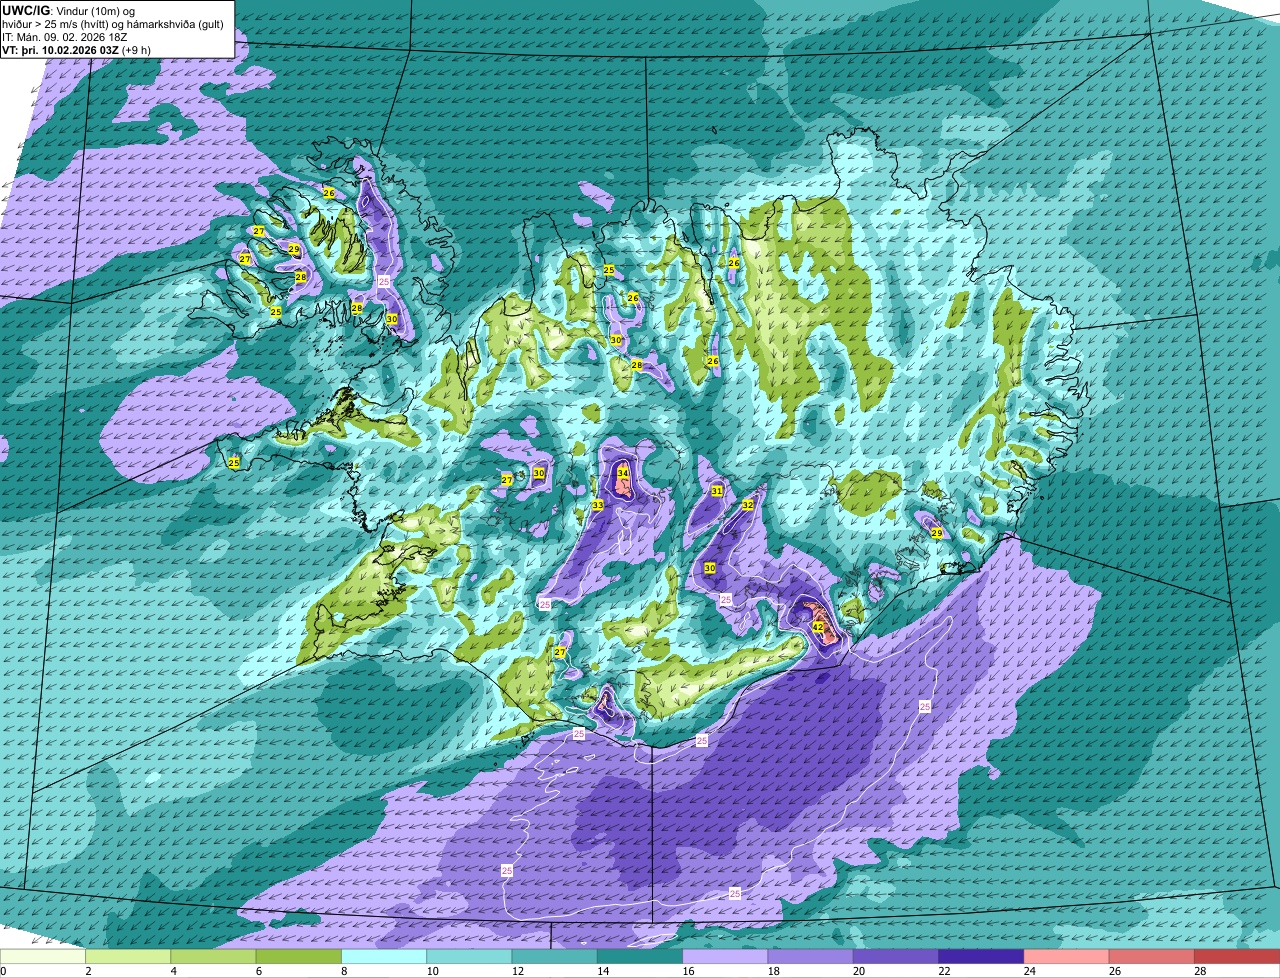Select the 34 m/s gust label
Viewport: 1280px width, 978px height.
click(623, 472)
